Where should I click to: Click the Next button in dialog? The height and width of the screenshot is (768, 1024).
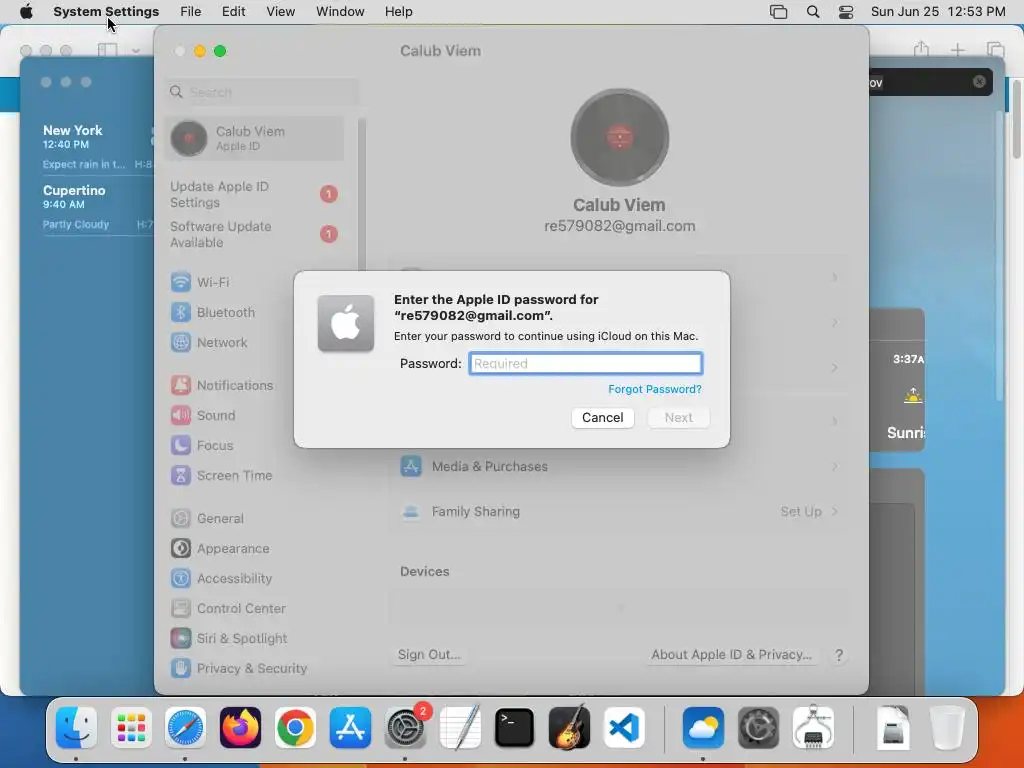(x=679, y=418)
